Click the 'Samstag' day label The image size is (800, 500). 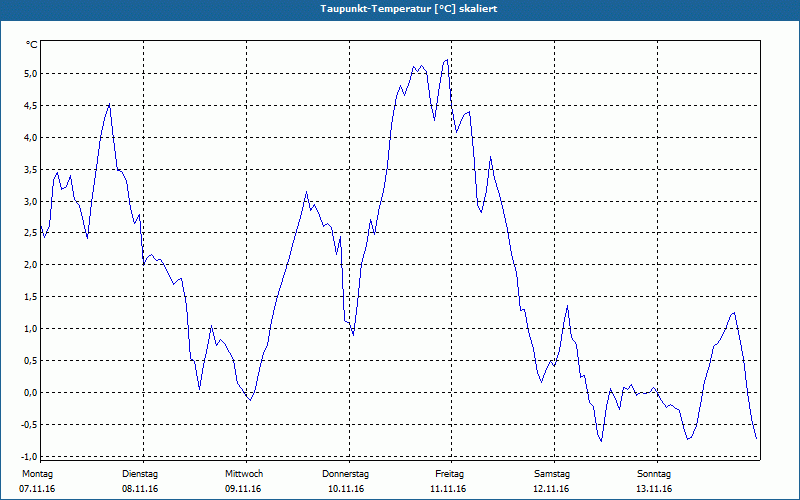(x=552, y=474)
